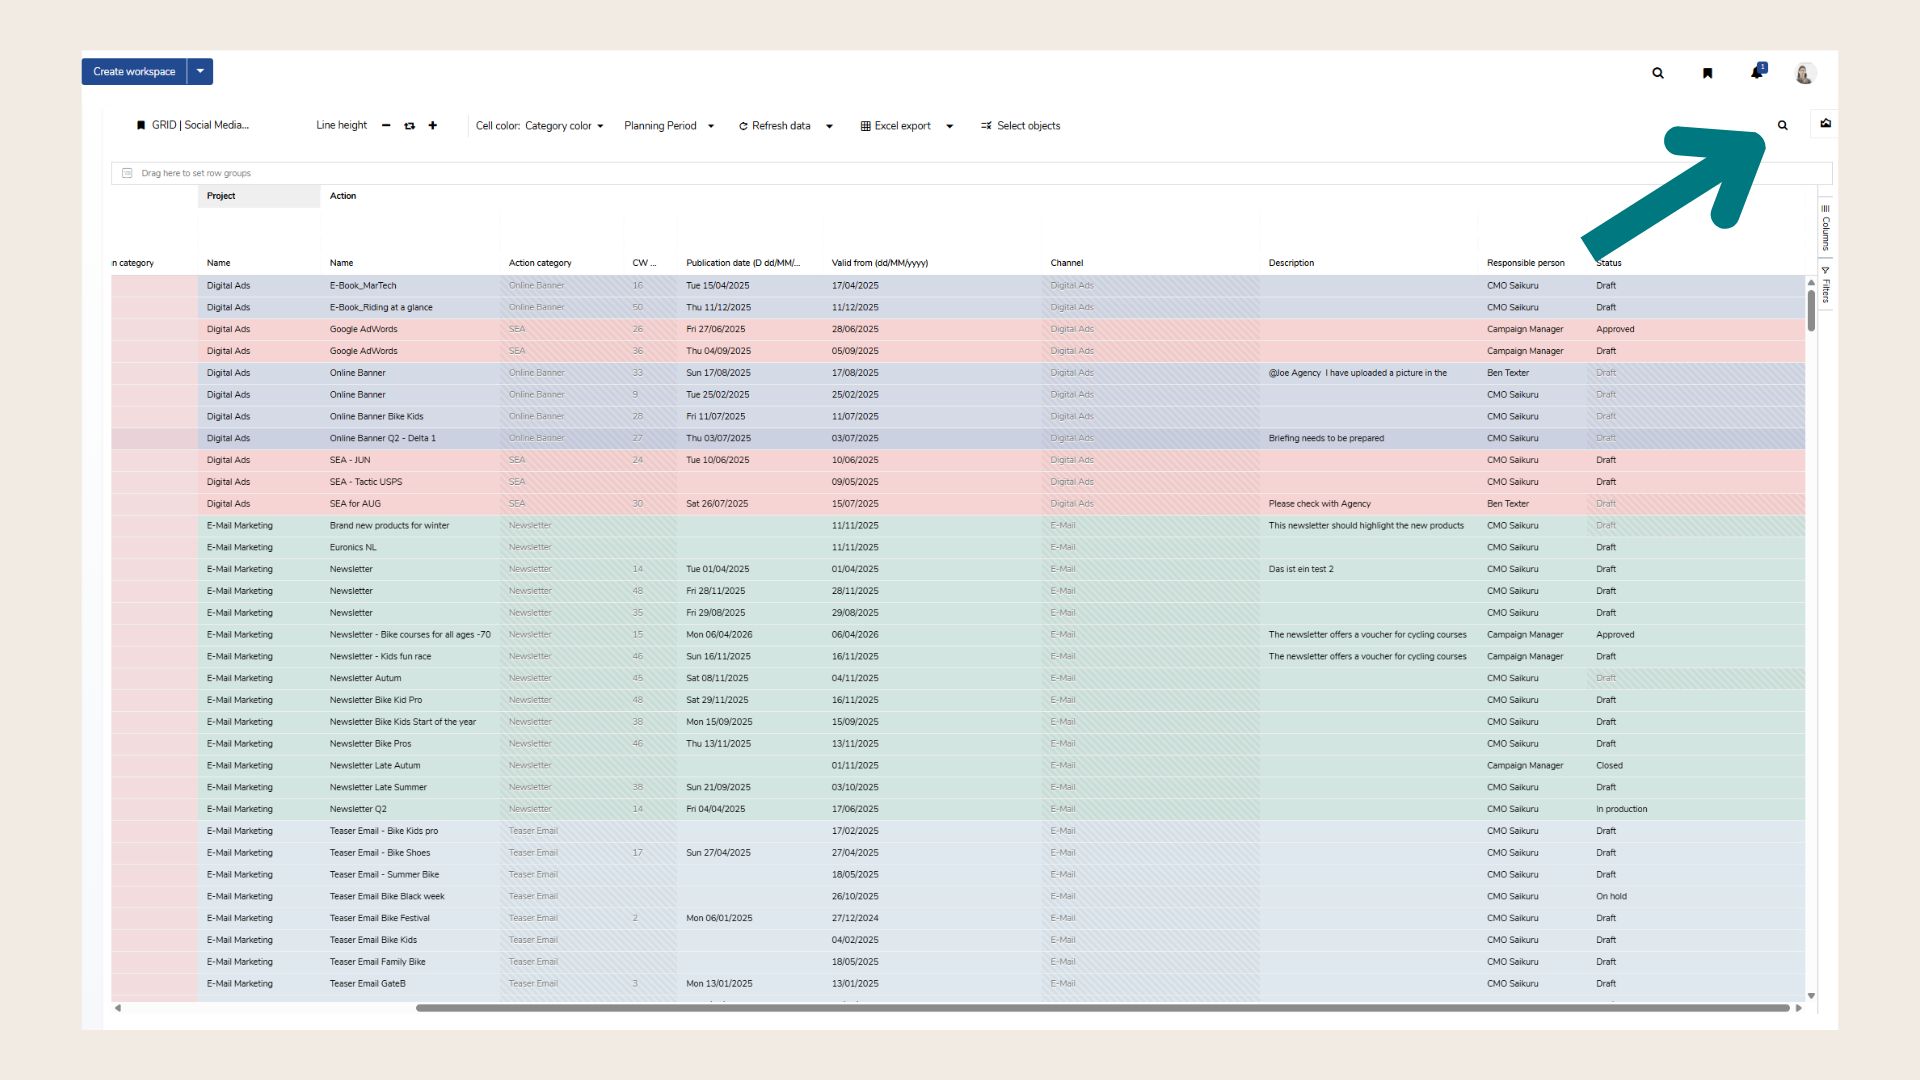Open the notifications bell
This screenshot has height=1080, width=1920.
point(1756,73)
